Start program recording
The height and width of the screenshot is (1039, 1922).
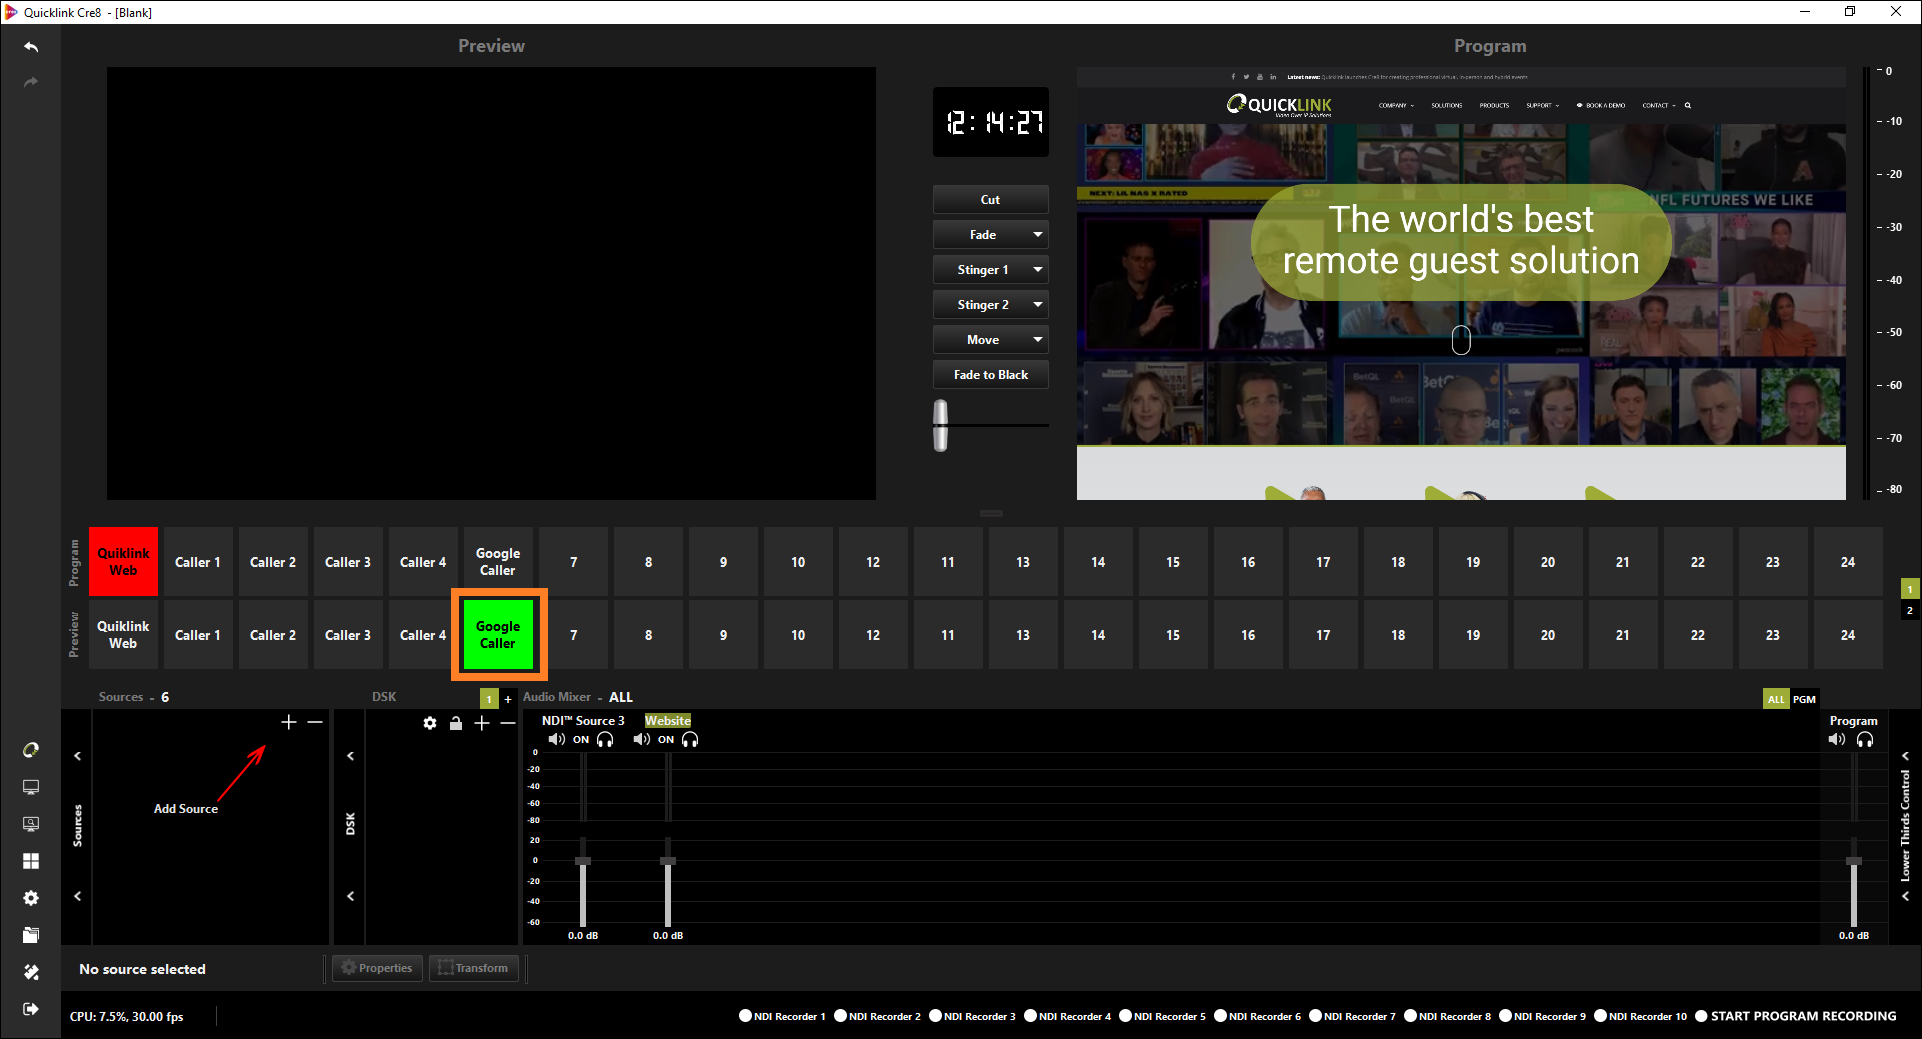[1796, 1016]
